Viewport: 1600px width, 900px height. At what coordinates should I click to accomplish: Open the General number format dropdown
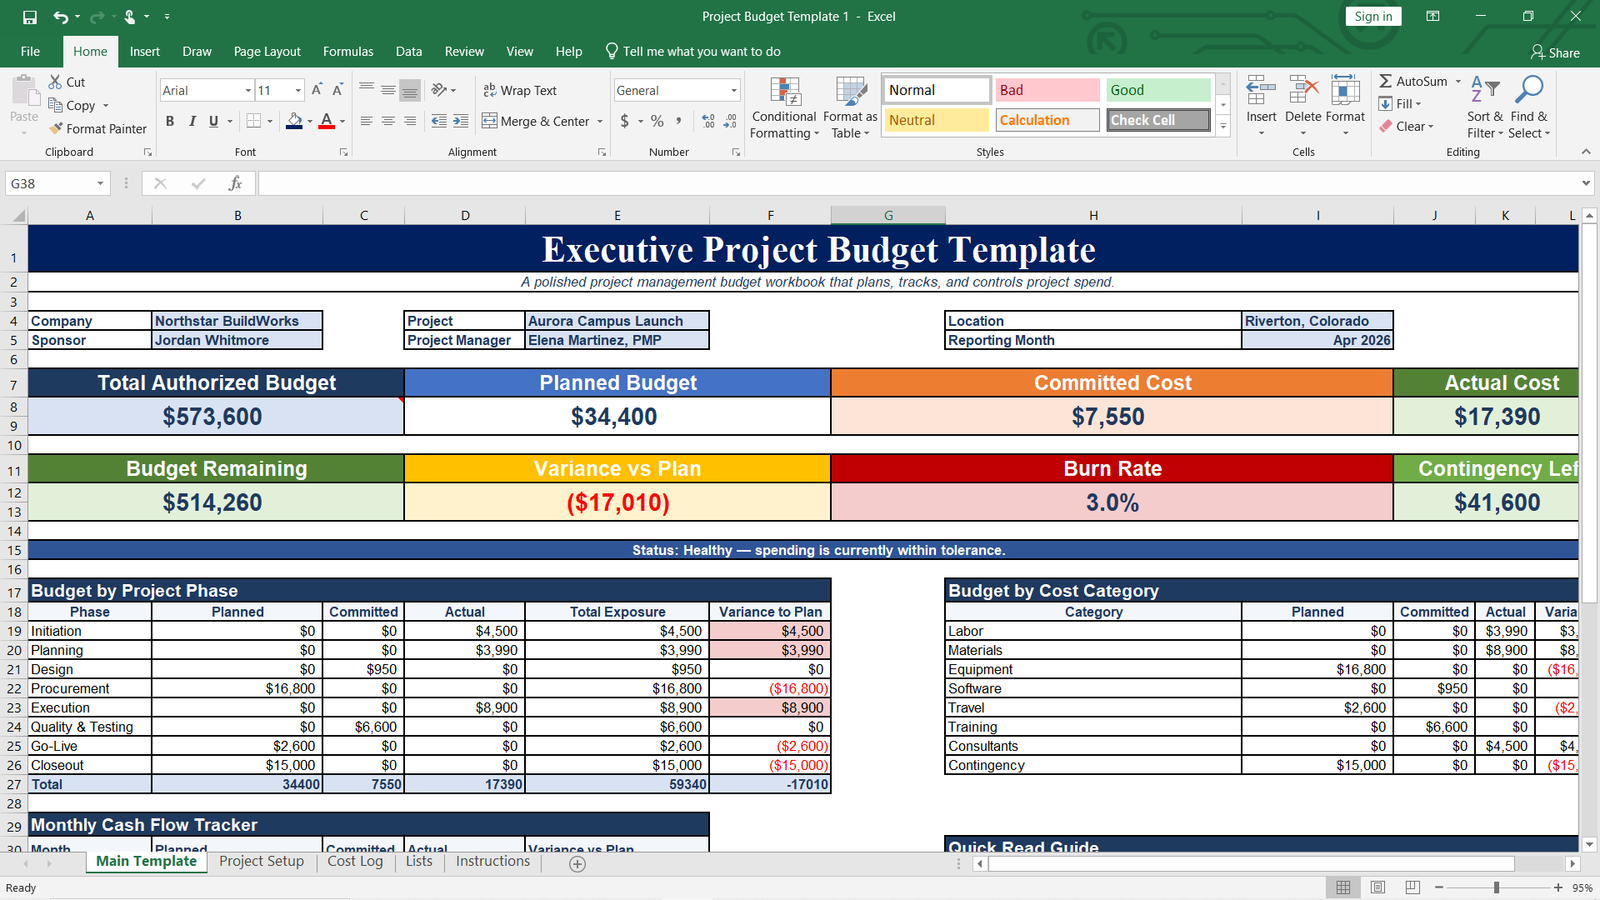(x=733, y=91)
